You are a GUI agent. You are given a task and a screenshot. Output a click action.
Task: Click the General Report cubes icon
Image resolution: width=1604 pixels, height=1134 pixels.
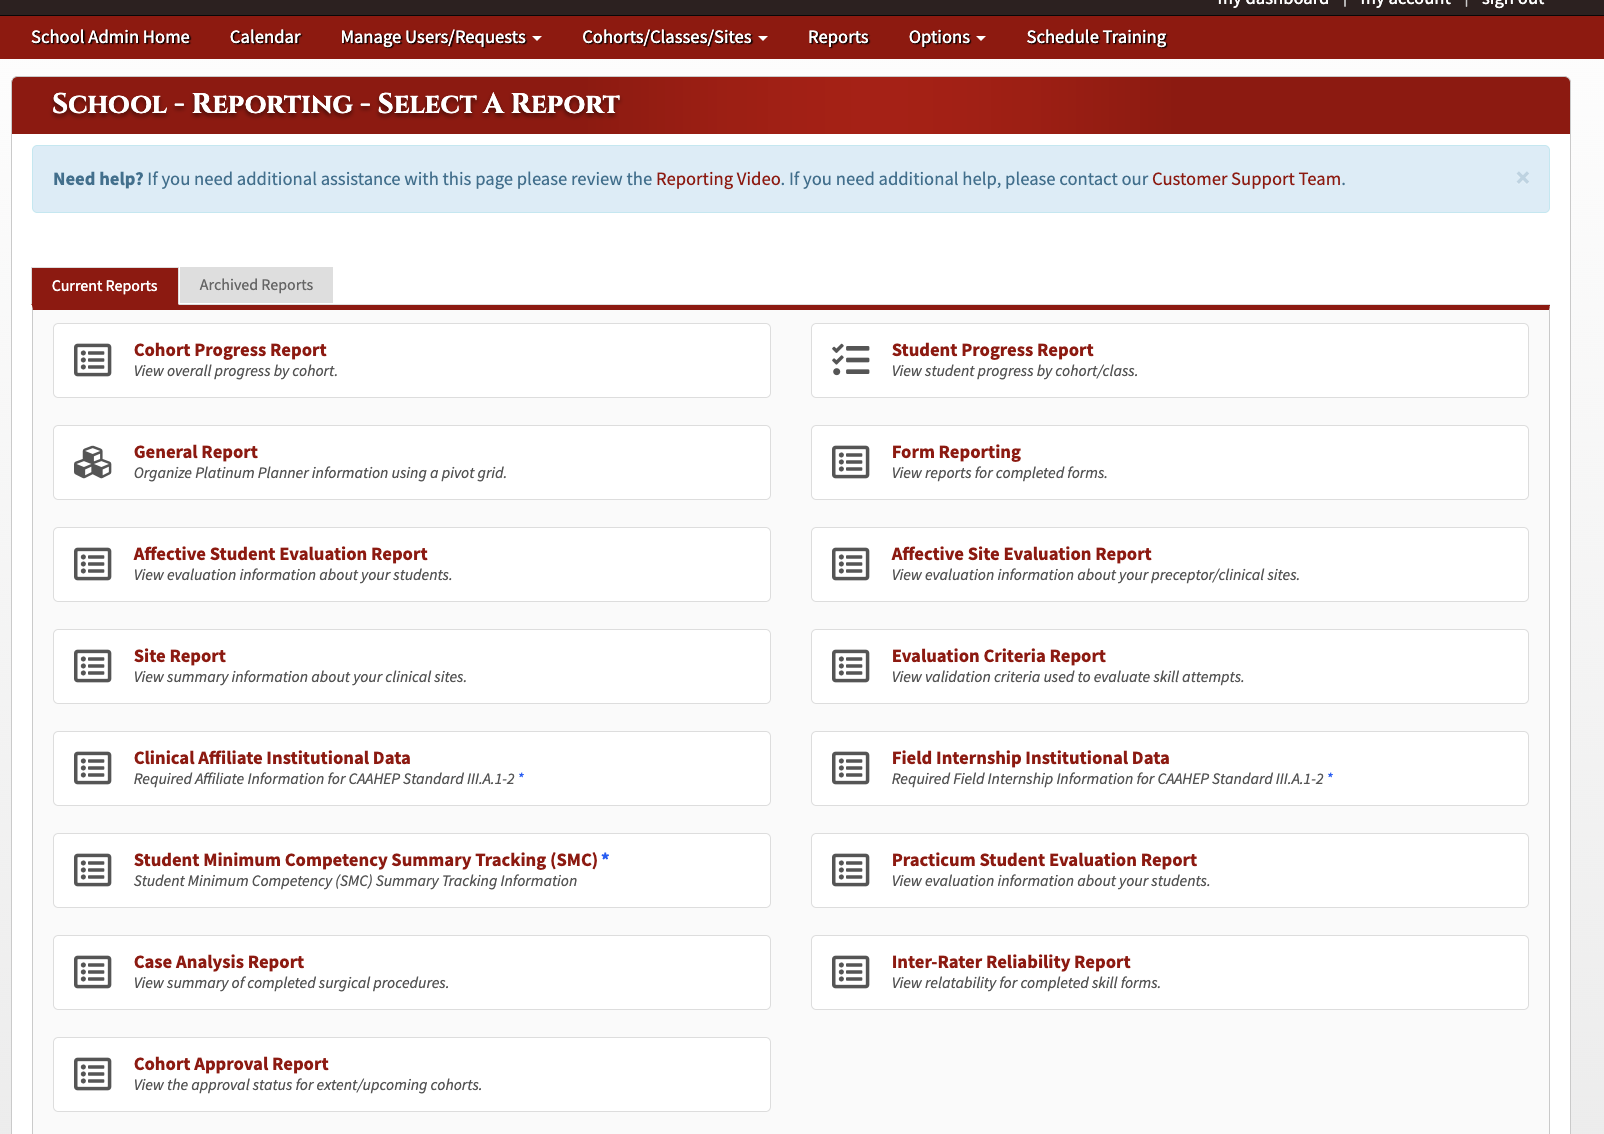pos(93,462)
